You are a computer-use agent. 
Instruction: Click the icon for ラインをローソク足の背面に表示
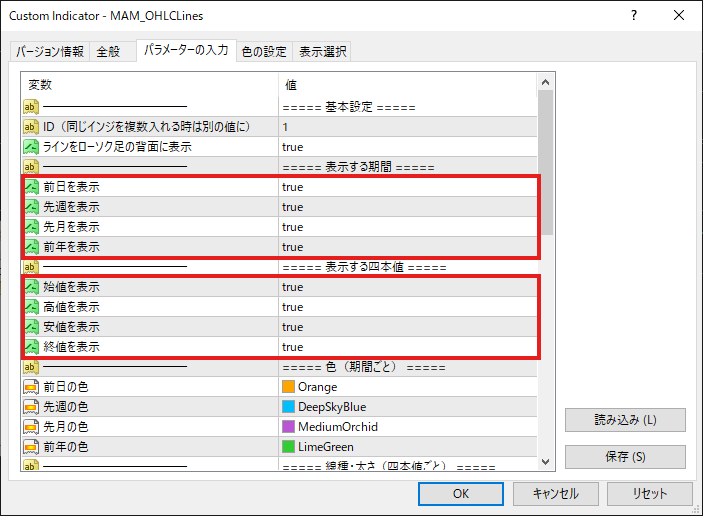31,147
